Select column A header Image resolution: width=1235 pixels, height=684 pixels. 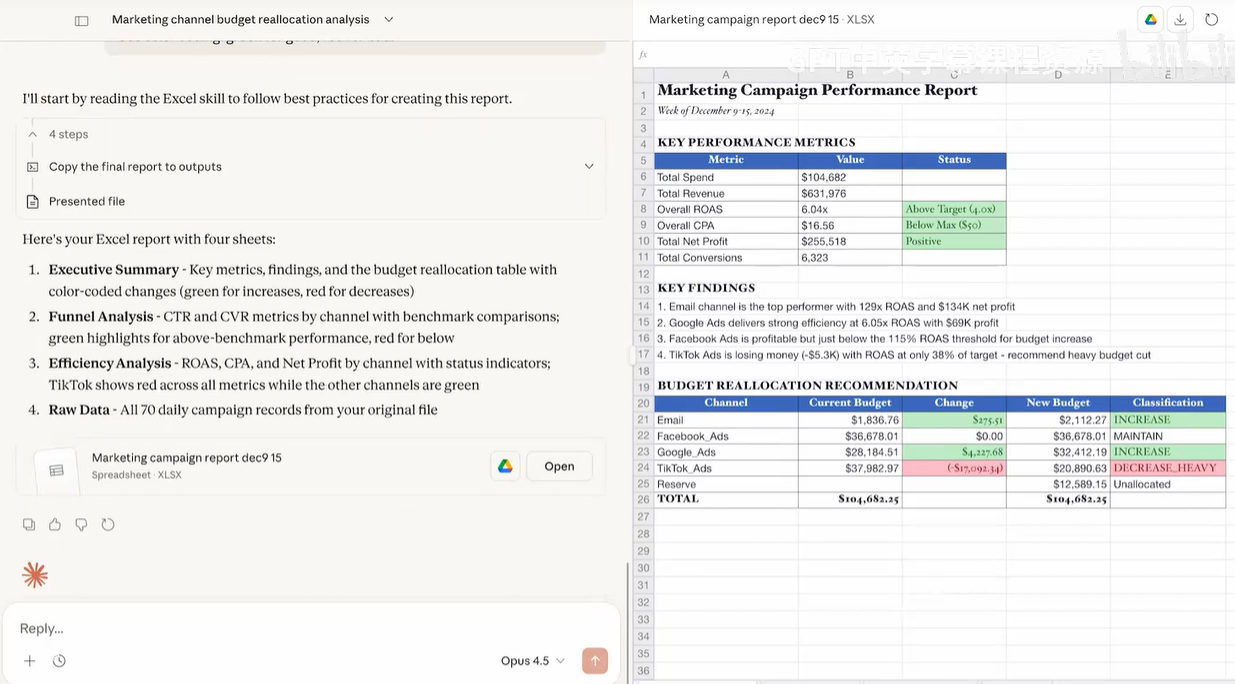coord(726,75)
